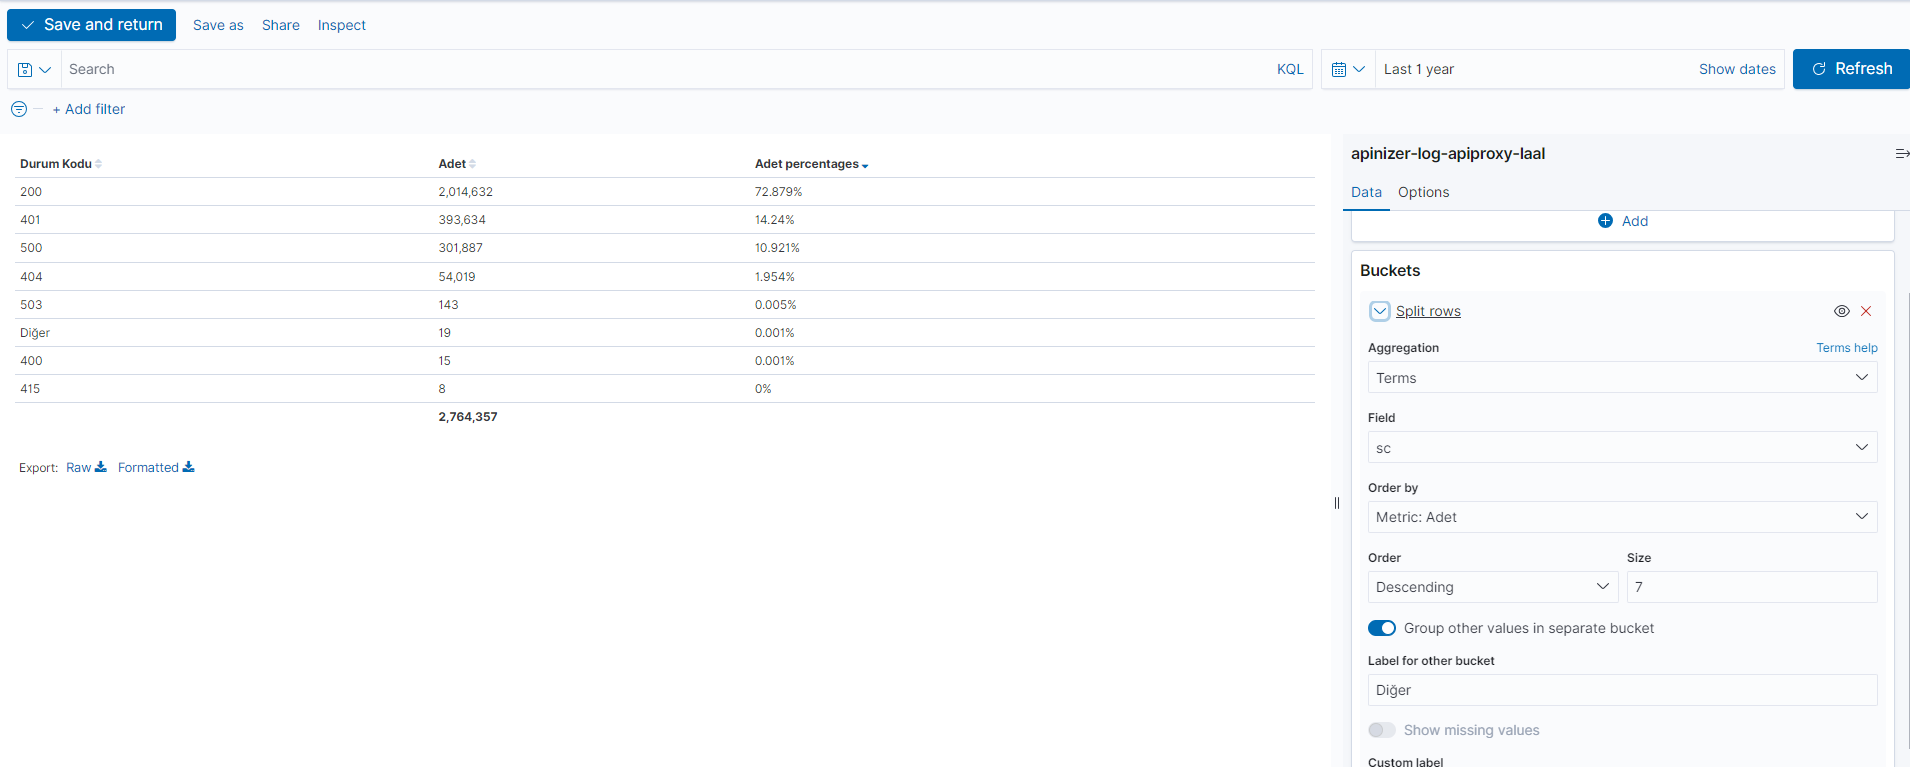Sort table by Durum Kodu column
The width and height of the screenshot is (1910, 767).
(x=60, y=164)
